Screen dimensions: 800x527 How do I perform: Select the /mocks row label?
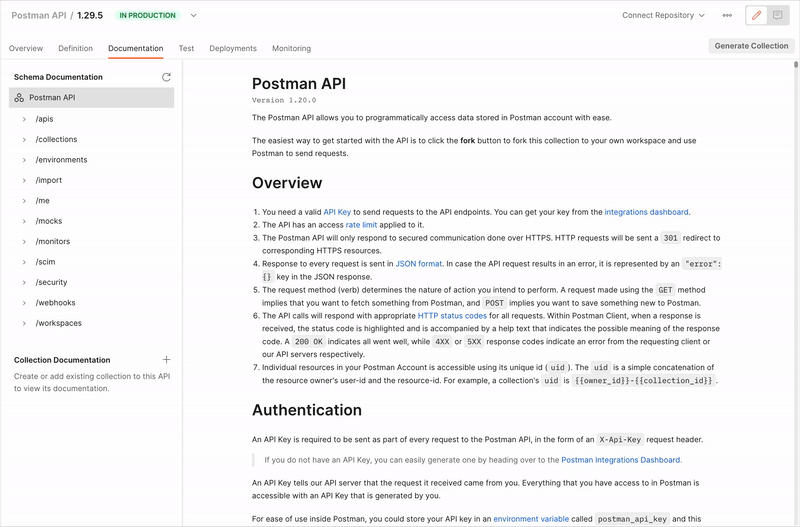(49, 221)
